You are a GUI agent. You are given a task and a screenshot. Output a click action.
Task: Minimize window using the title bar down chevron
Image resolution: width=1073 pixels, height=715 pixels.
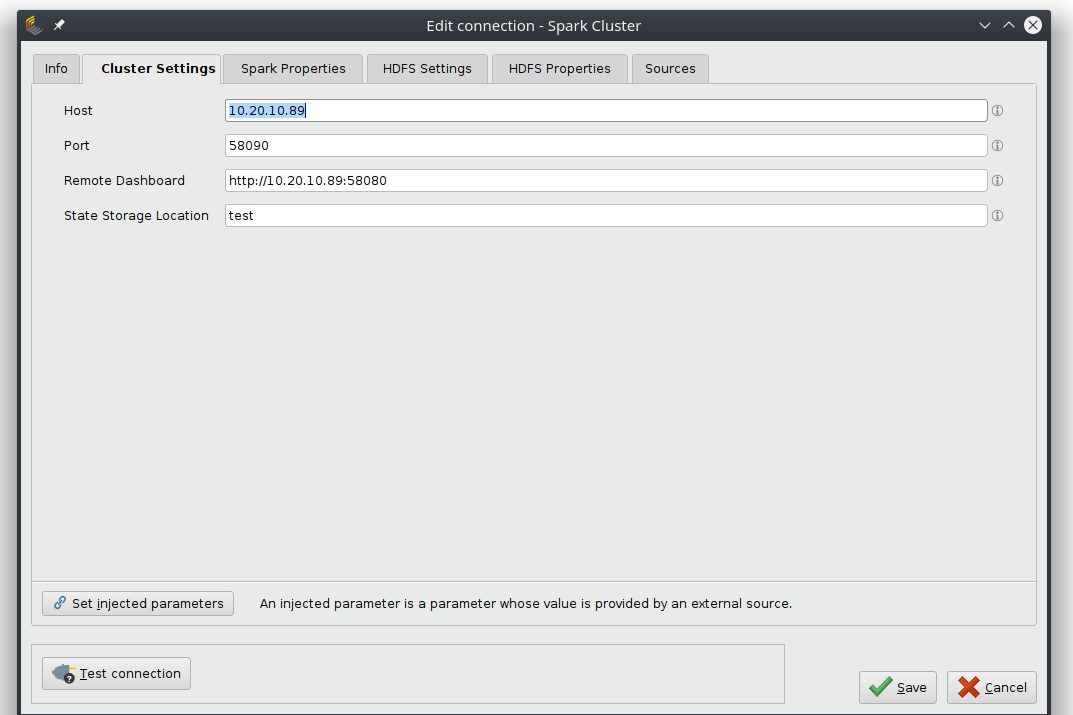985,25
